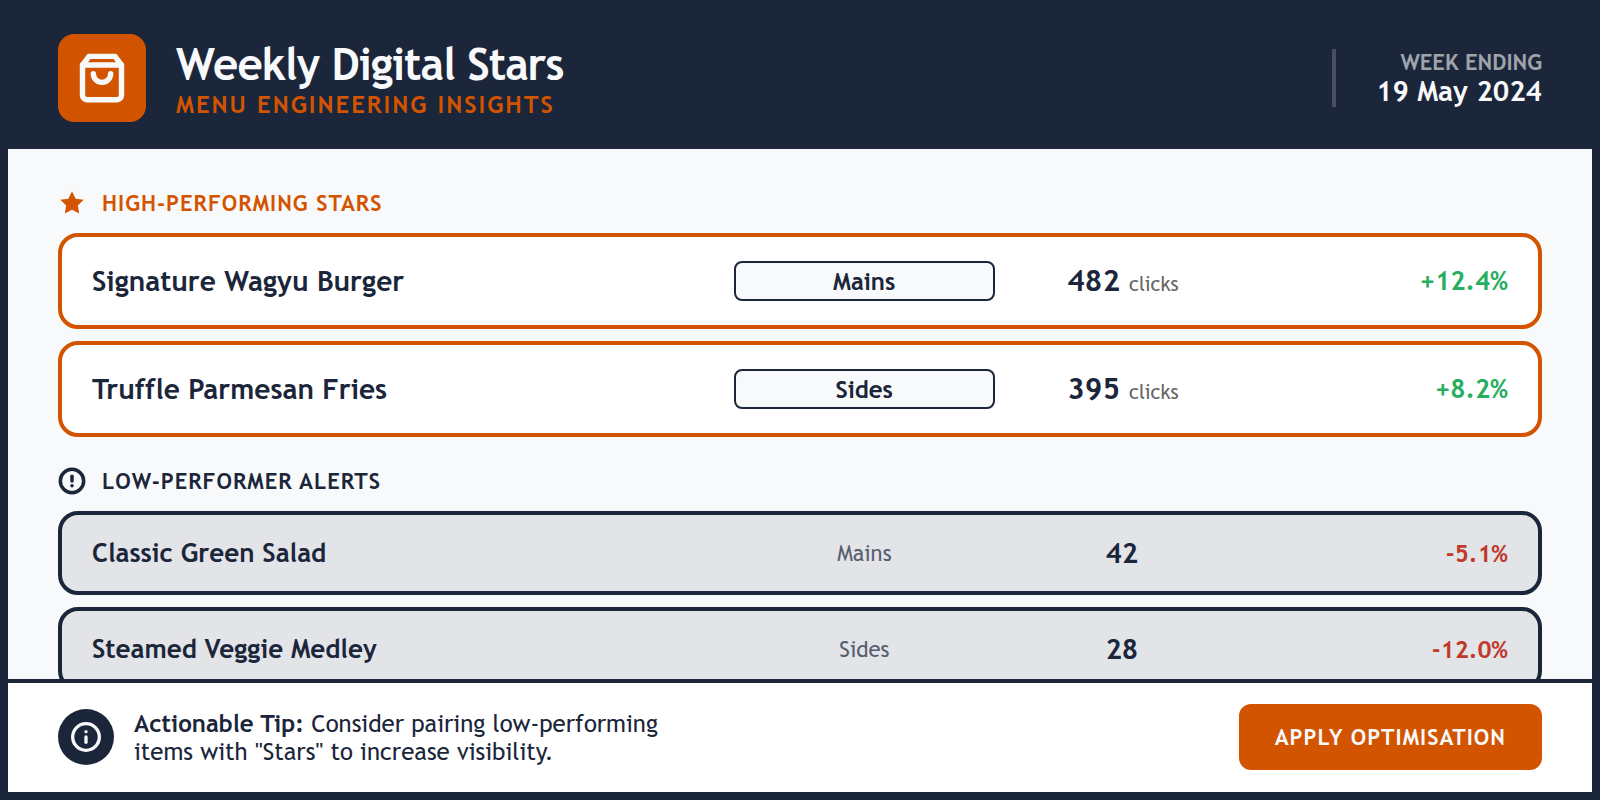This screenshot has height=800, width=1600.
Task: Expand the Low-Performer Alerts section
Action: click(x=240, y=481)
